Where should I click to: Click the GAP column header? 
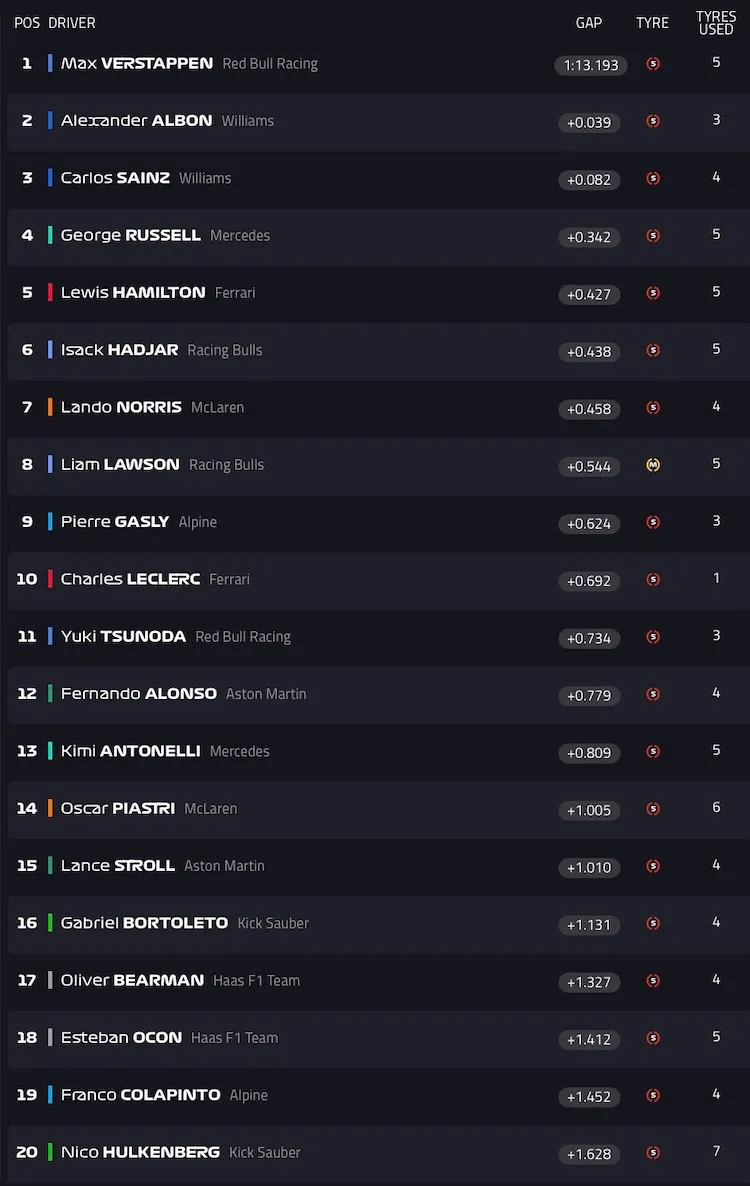pos(589,23)
